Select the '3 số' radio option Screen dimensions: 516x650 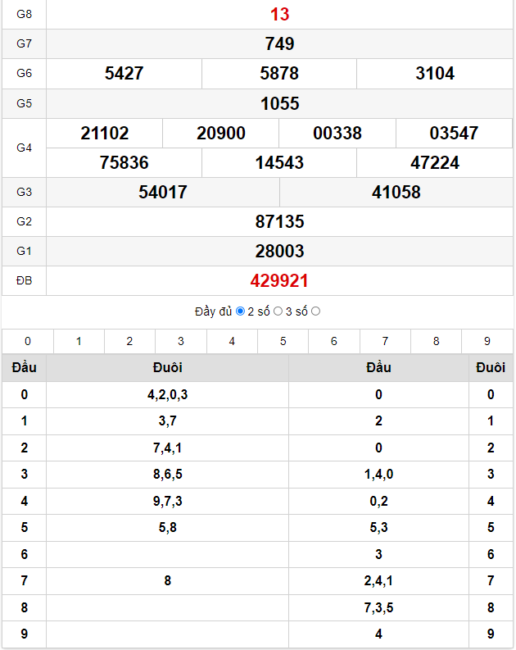(315, 311)
